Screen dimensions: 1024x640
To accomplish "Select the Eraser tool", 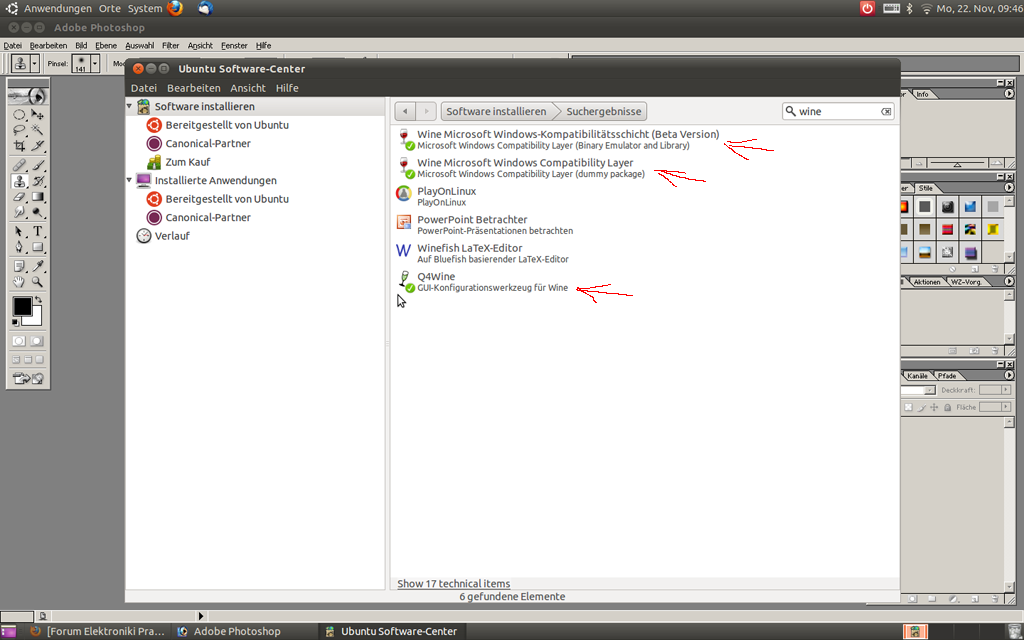I will coord(19,198).
